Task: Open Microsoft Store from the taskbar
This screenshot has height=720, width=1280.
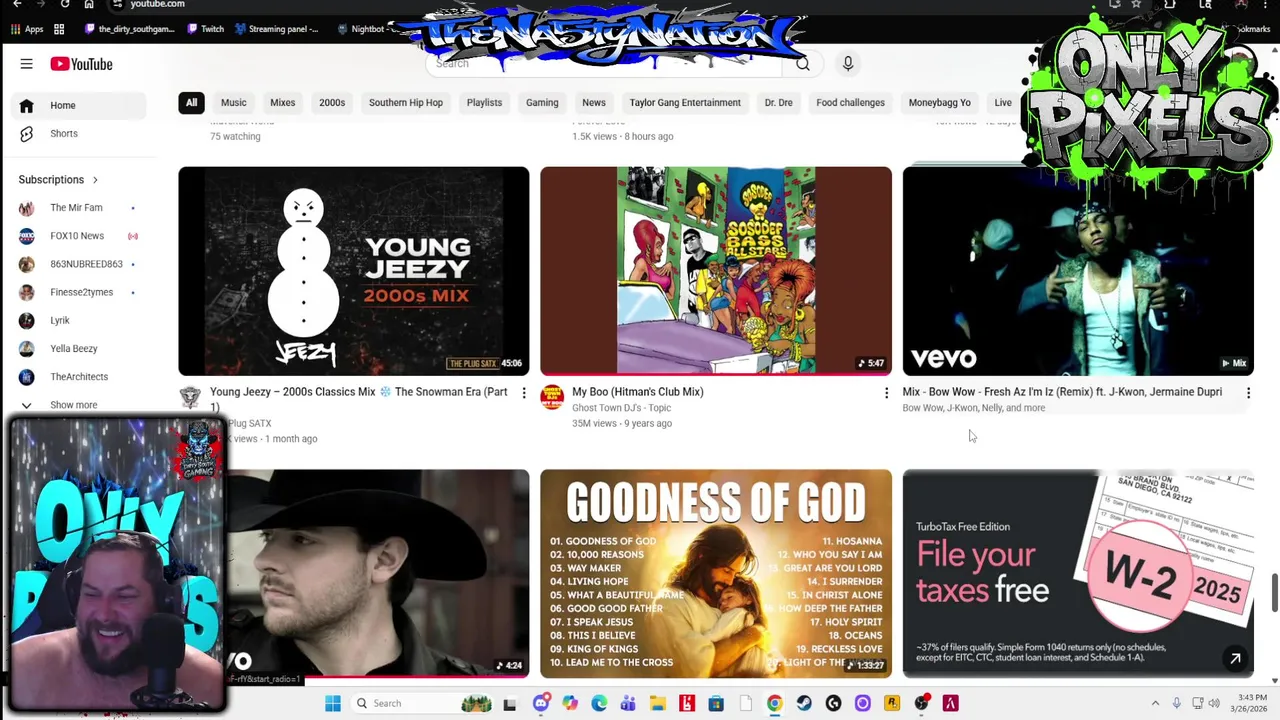Action: (716, 703)
